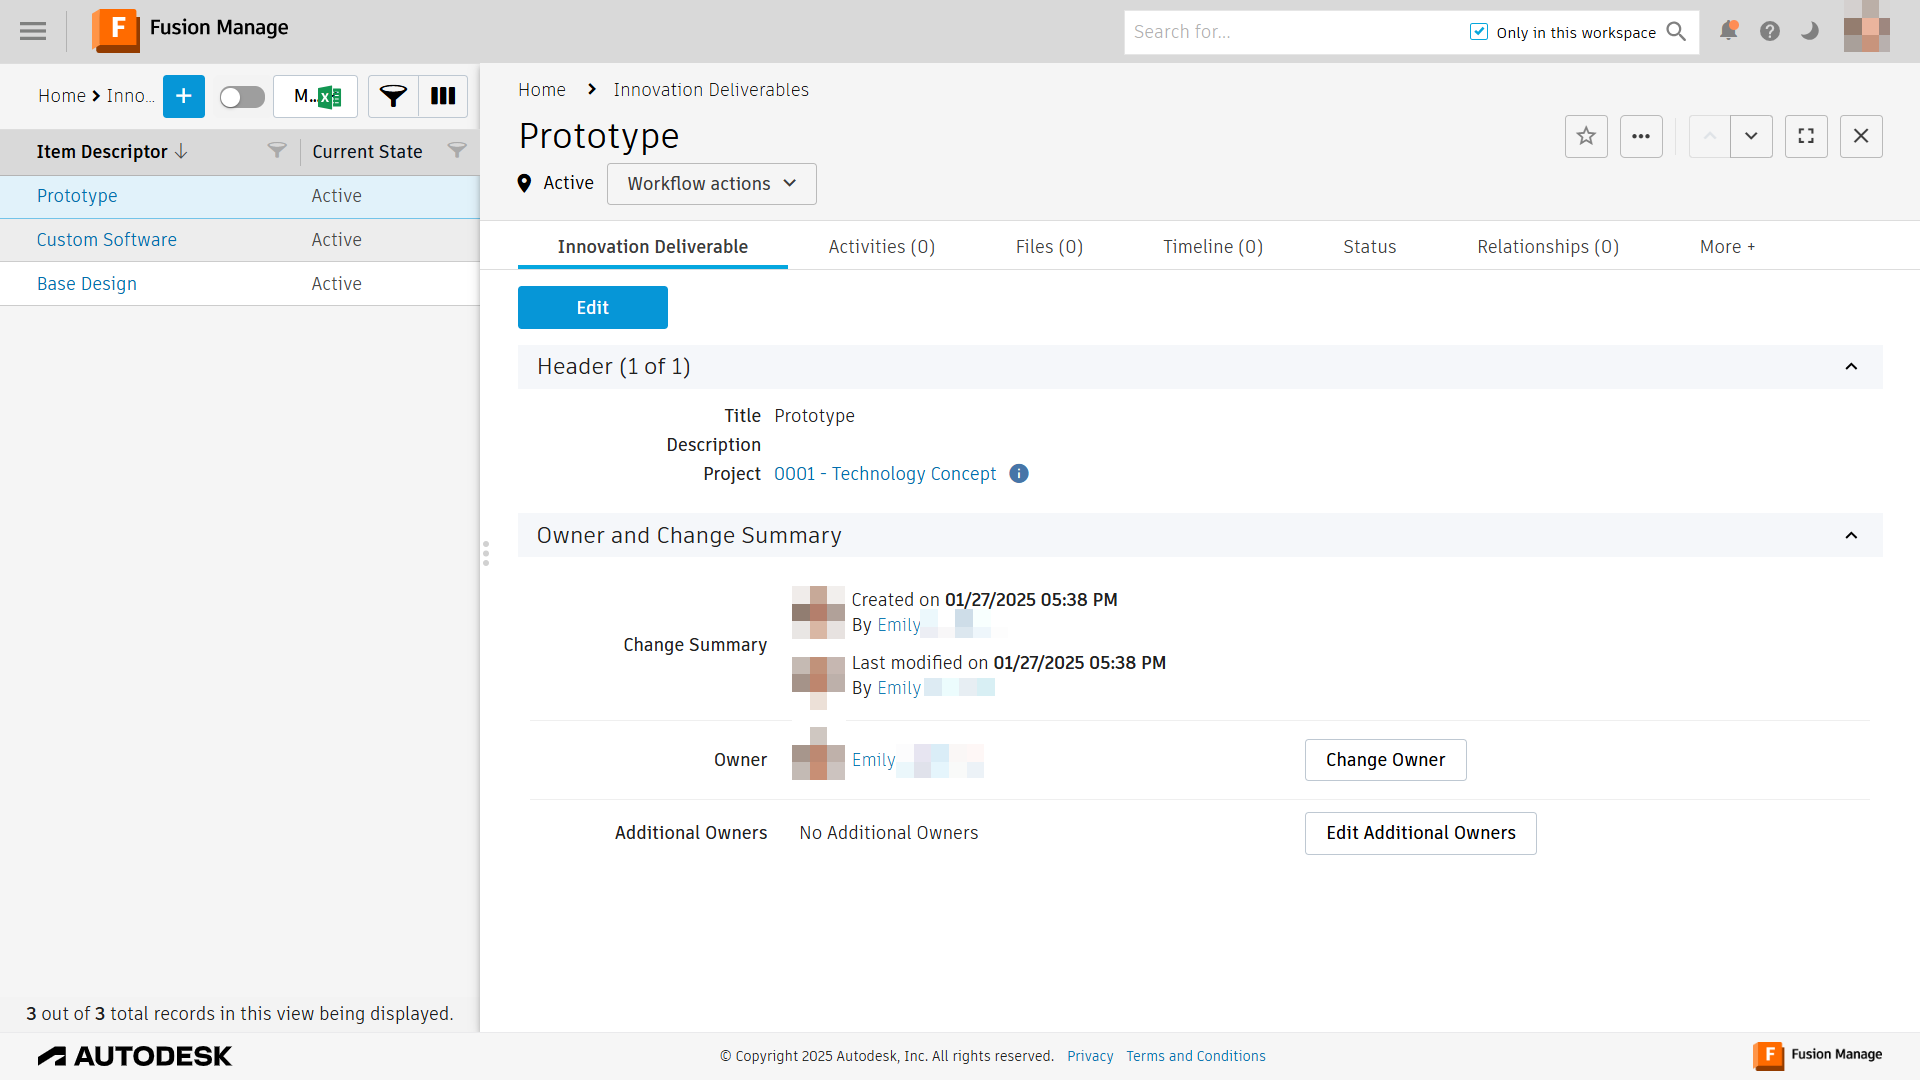The height and width of the screenshot is (1080, 1920).
Task: Open the hamburger navigation menu
Action: (33, 31)
